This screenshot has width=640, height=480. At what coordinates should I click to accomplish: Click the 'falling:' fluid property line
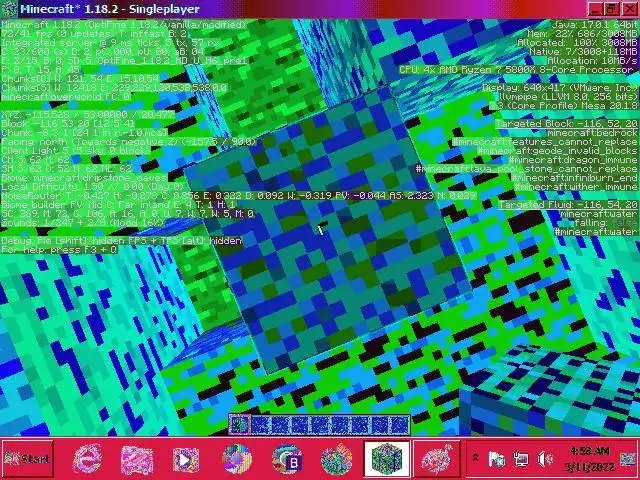pos(606,222)
